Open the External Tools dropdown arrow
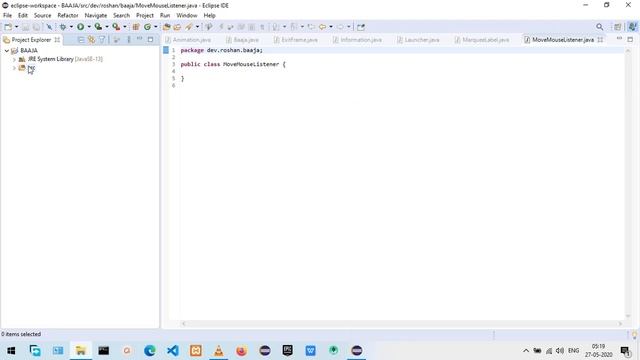The width and height of the screenshot is (640, 360). pos(125,27)
